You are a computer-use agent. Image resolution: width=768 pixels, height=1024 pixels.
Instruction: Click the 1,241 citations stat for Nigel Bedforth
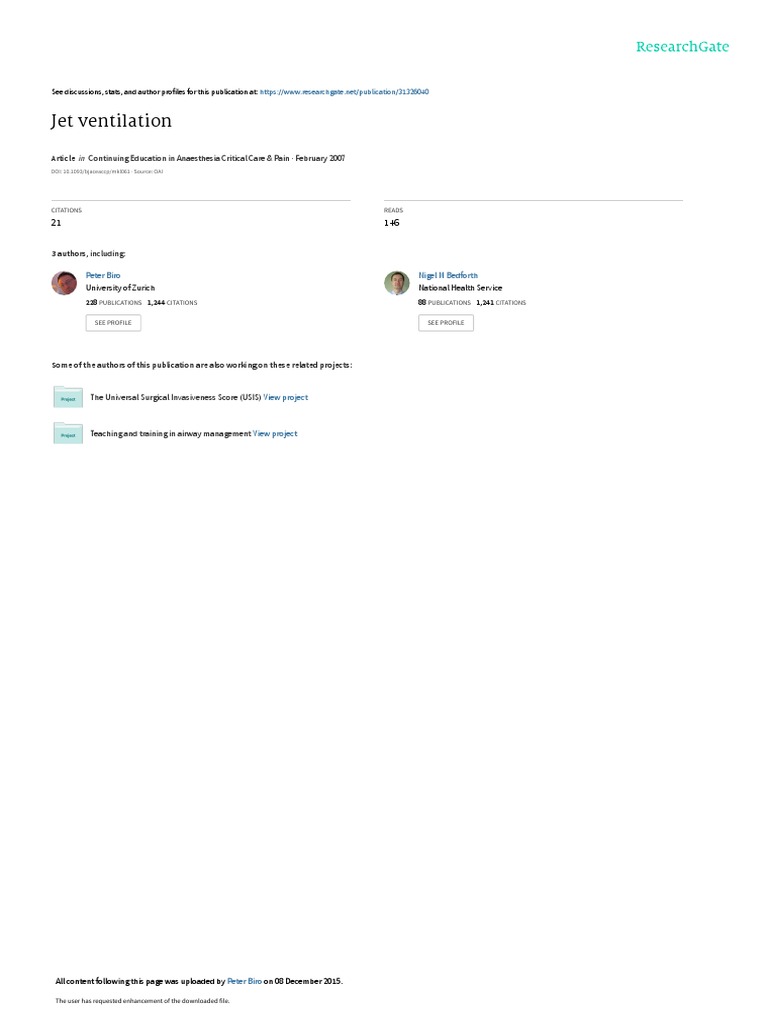pos(501,303)
